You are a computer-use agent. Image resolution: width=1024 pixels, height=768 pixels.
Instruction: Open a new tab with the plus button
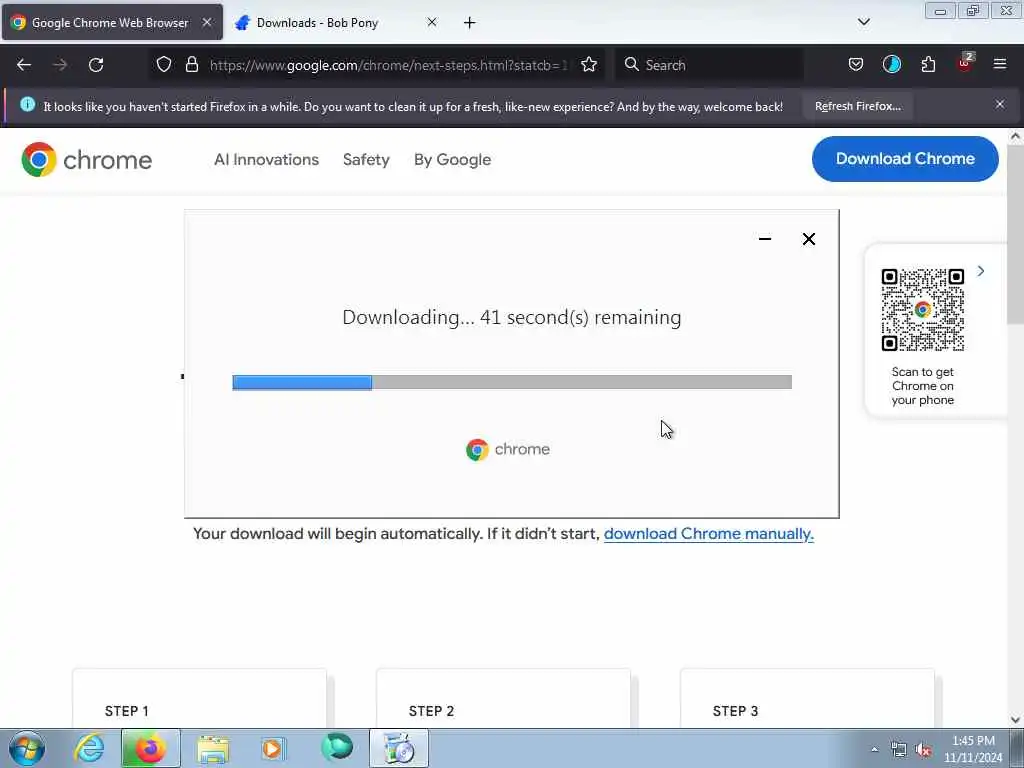pos(470,23)
